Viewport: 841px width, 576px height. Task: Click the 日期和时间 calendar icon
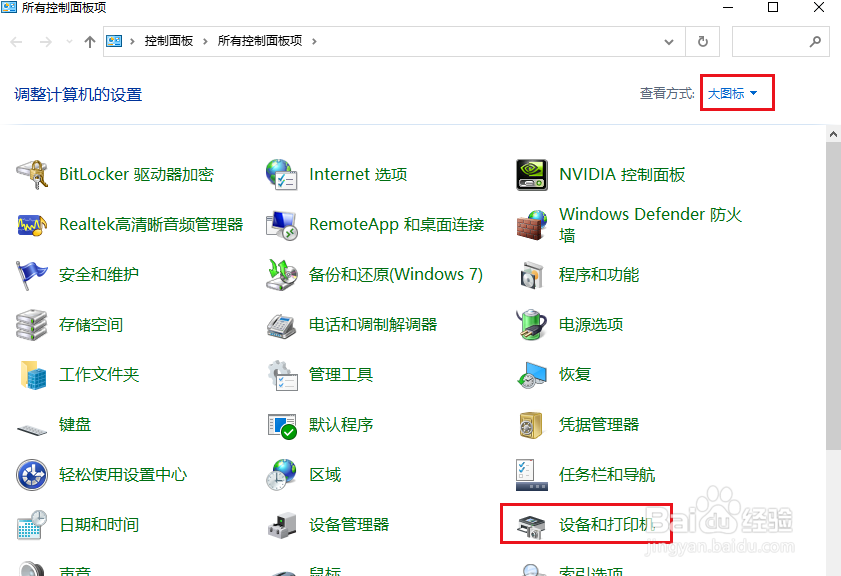pos(32,525)
